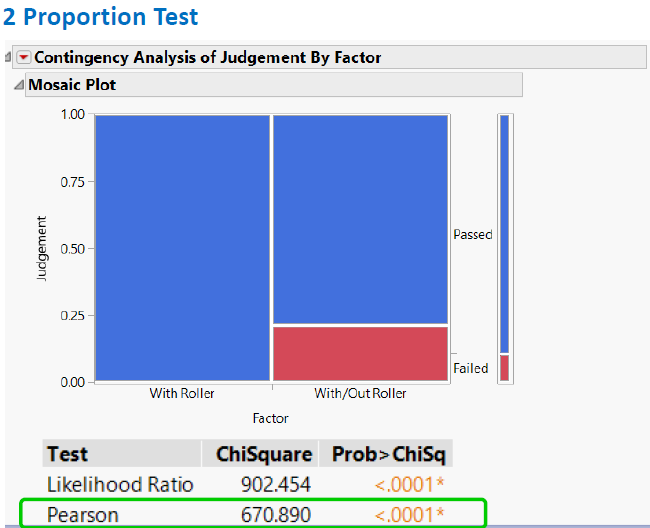650x528 pixels.
Task: Click the Judgement y-axis label
Action: tap(42, 248)
